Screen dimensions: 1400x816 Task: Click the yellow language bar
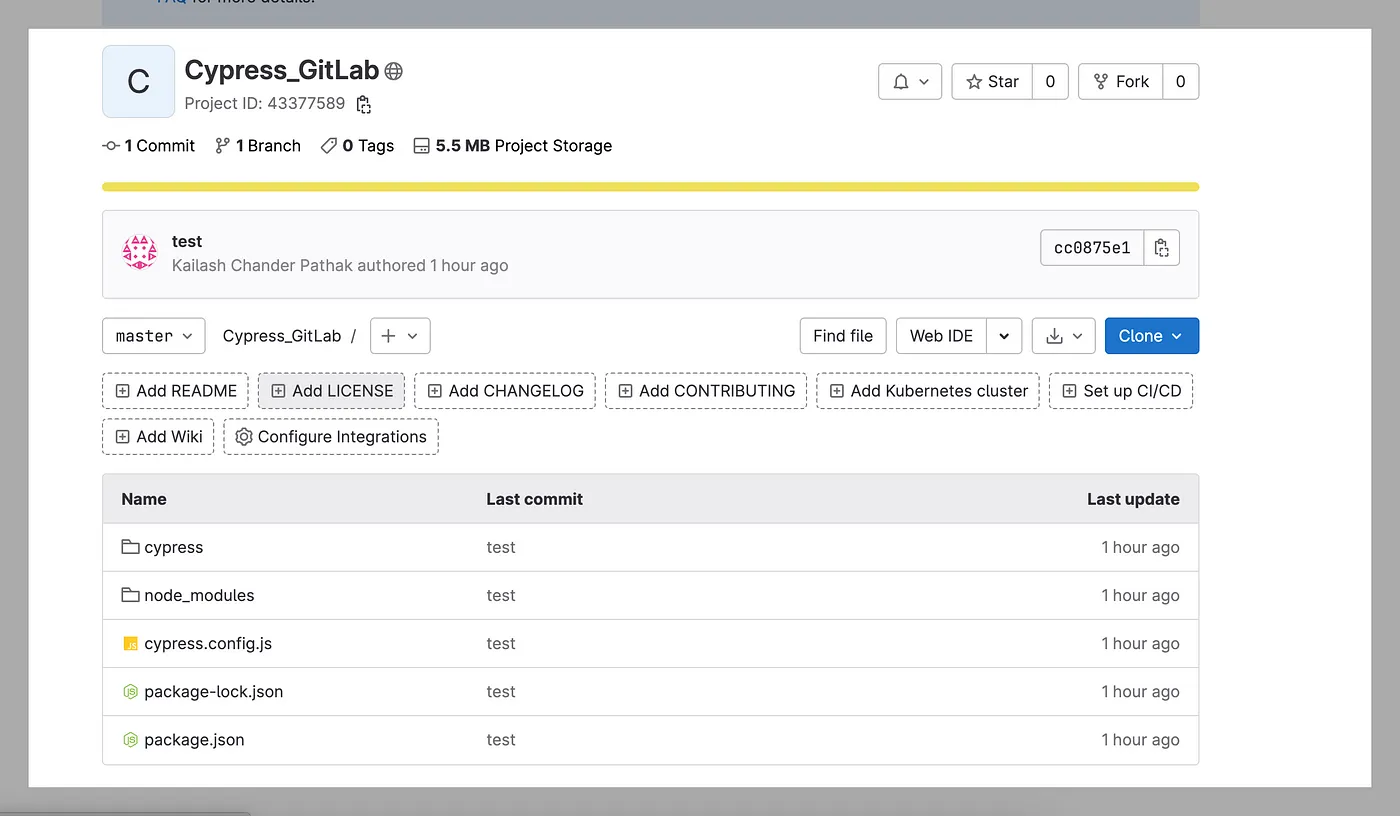(650, 187)
